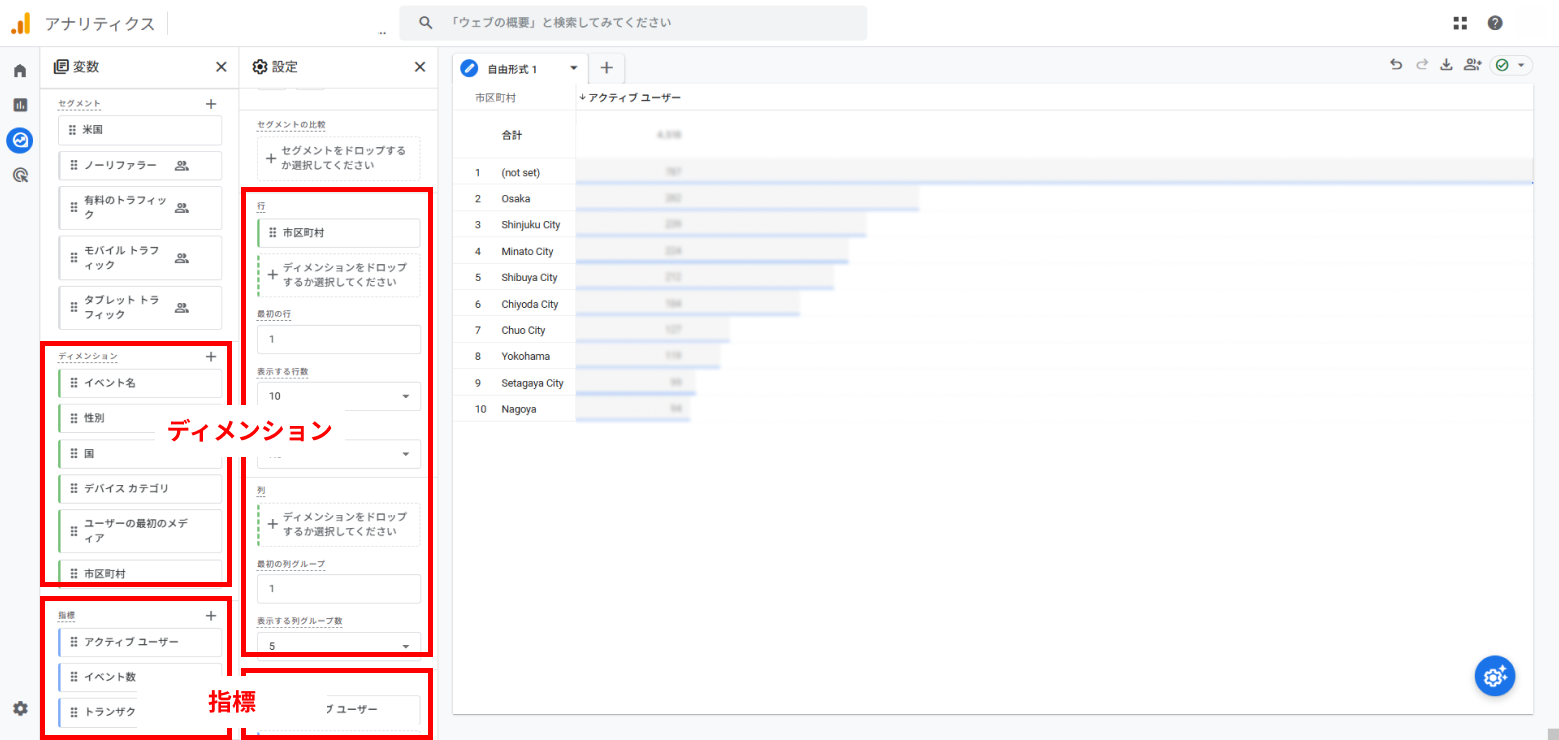Click the Nagoya row
The width and height of the screenshot is (1559, 740).
point(992,409)
